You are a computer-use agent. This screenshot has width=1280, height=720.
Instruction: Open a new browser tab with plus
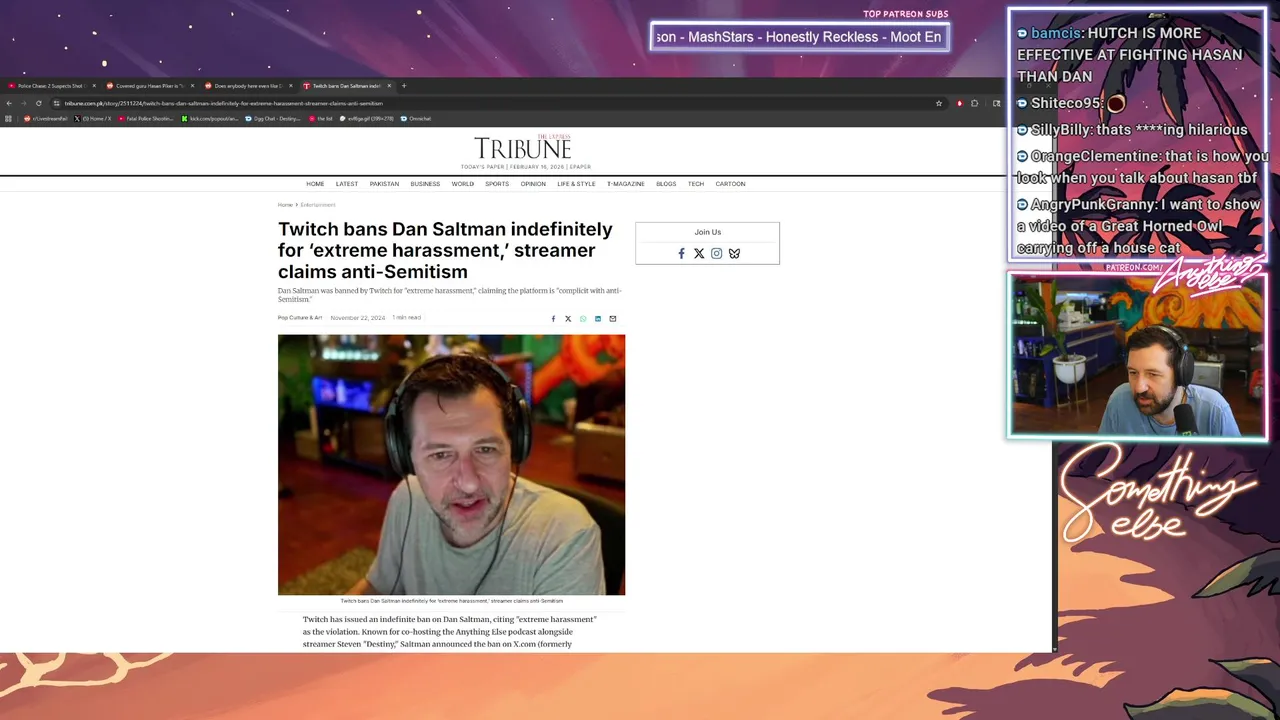click(404, 86)
